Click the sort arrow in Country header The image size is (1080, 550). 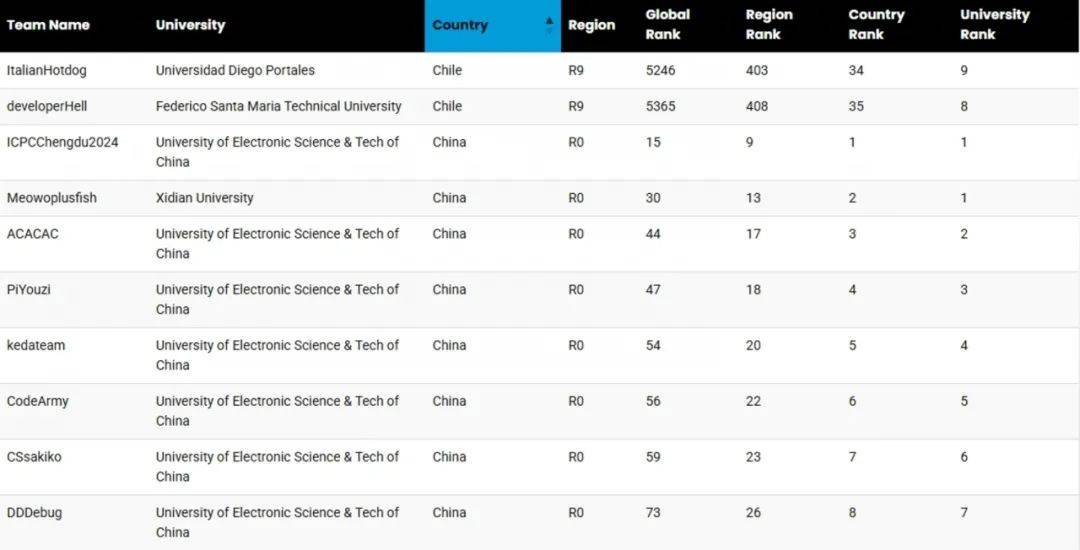549,25
